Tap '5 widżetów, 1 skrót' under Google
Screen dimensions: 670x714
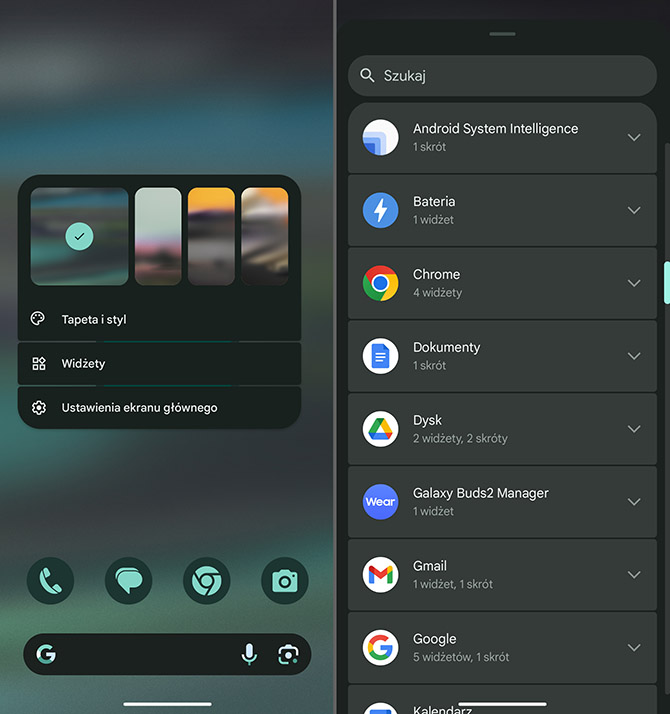pos(461,657)
